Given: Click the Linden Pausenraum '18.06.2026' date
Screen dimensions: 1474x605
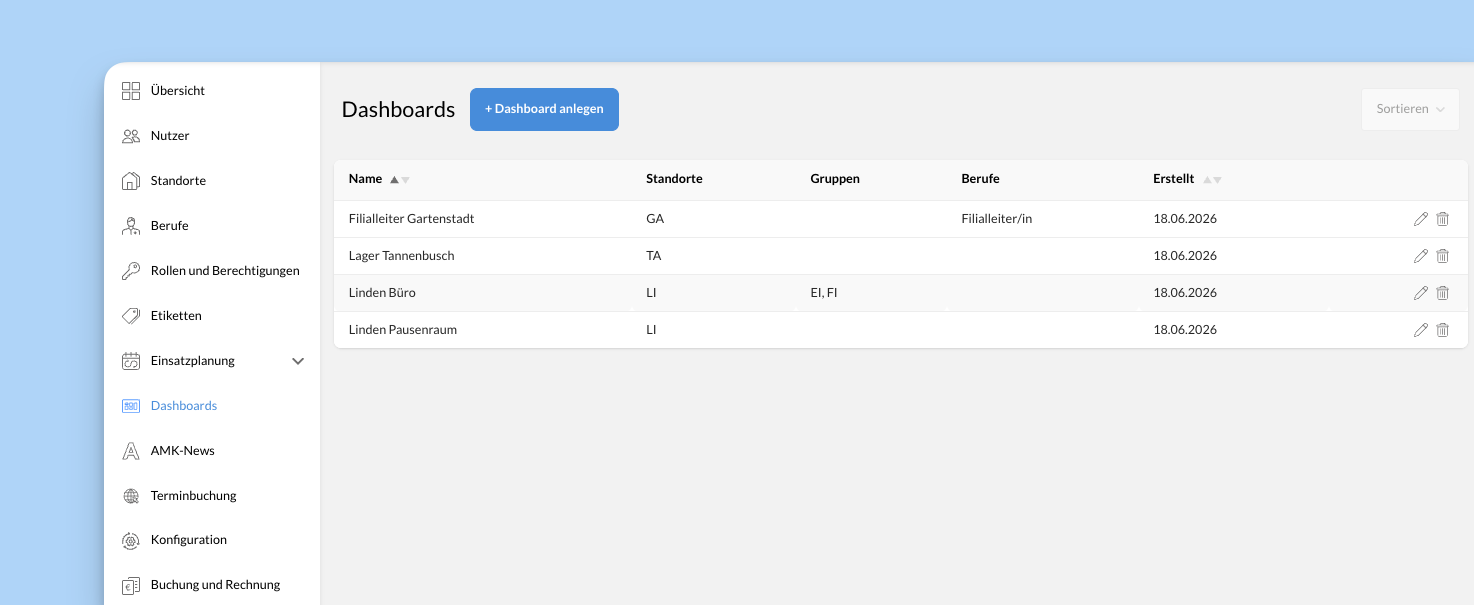Looking at the screenshot, I should 1185,330.
